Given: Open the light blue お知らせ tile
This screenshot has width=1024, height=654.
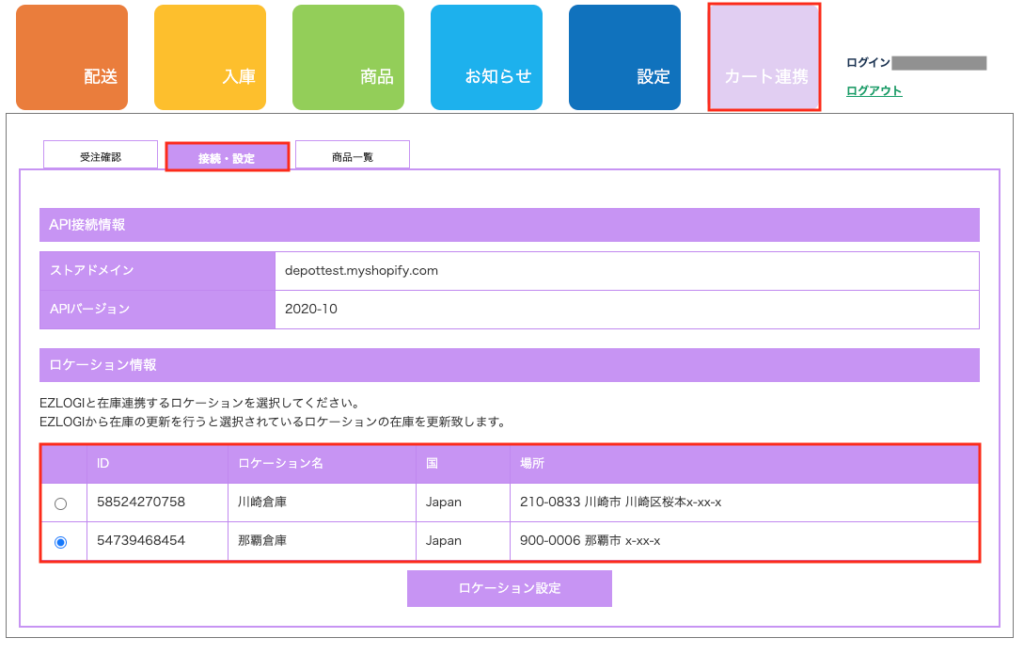Looking at the screenshot, I should pyautogui.click(x=486, y=58).
